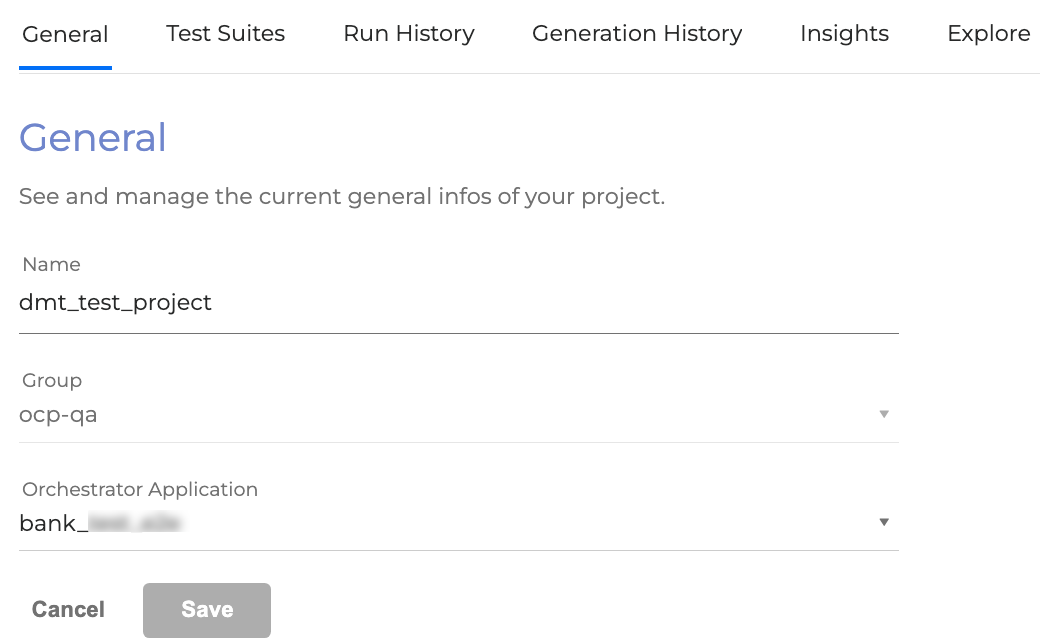The height and width of the screenshot is (644, 1040).
Task: Switch to the Test Suites tab
Action: (x=225, y=34)
